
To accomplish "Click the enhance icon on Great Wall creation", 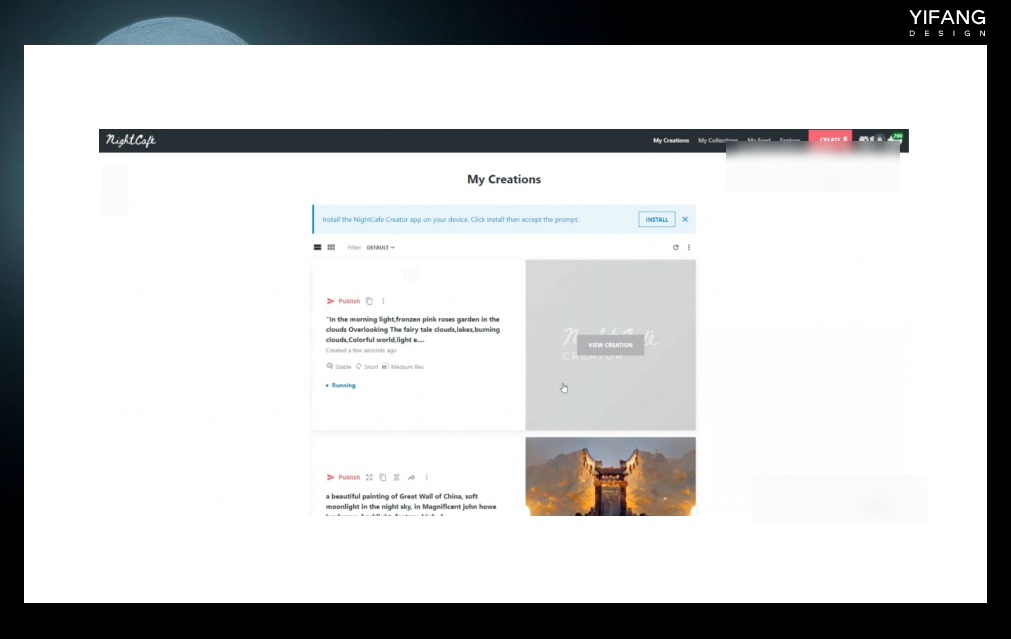I will (x=369, y=477).
